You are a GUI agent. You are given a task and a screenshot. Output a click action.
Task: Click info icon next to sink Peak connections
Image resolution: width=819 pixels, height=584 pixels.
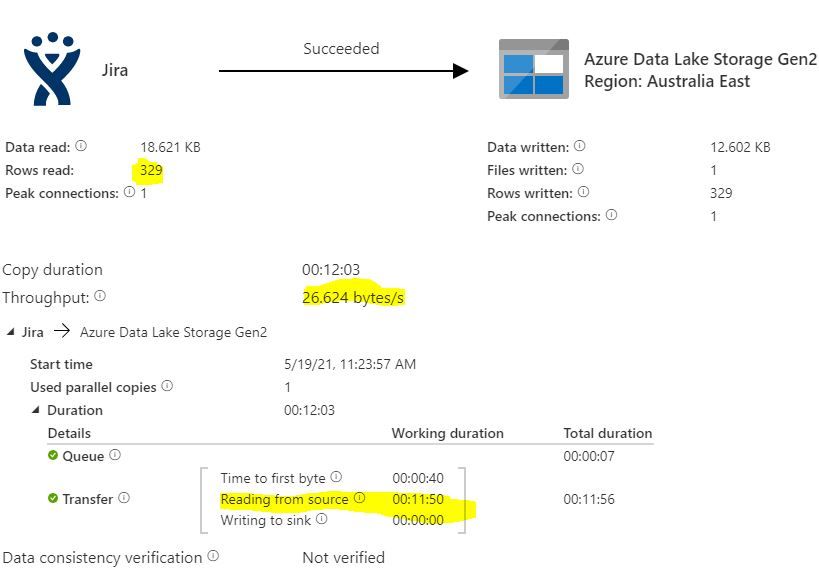point(611,215)
